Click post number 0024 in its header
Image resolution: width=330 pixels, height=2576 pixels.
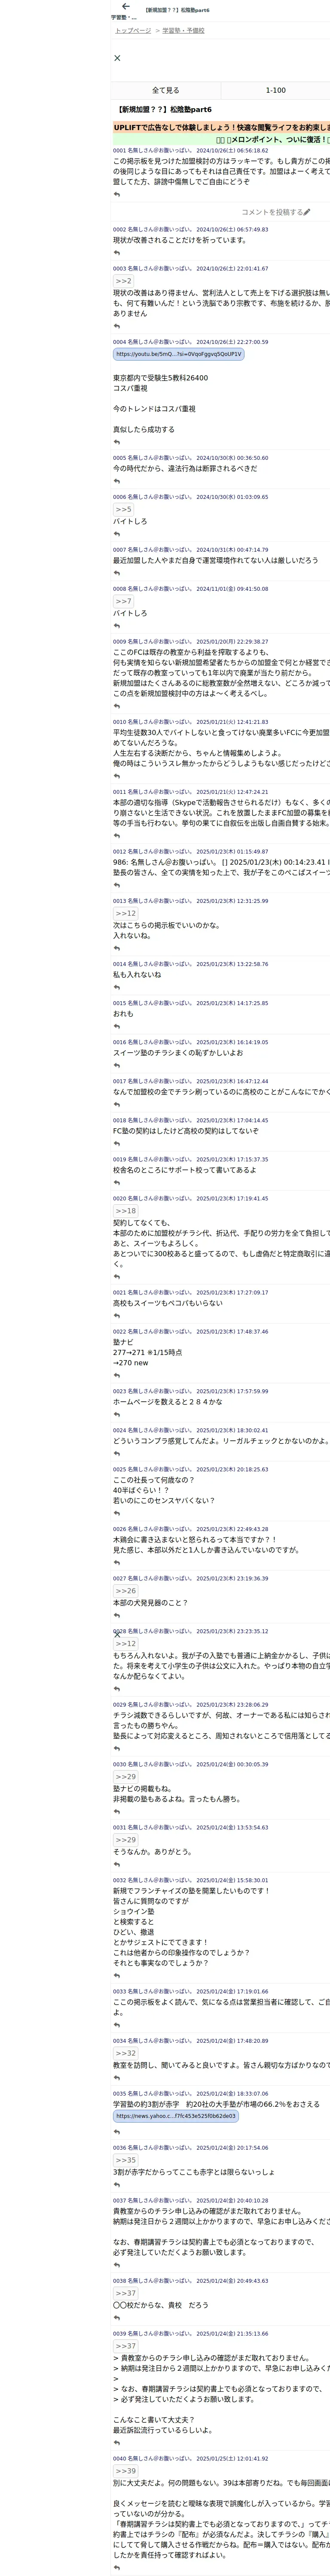pos(119,1430)
